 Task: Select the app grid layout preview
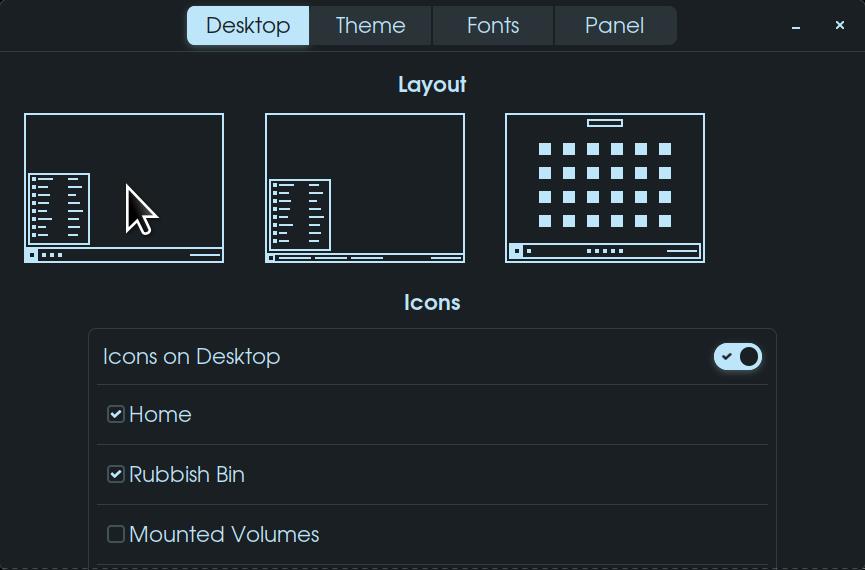click(605, 188)
